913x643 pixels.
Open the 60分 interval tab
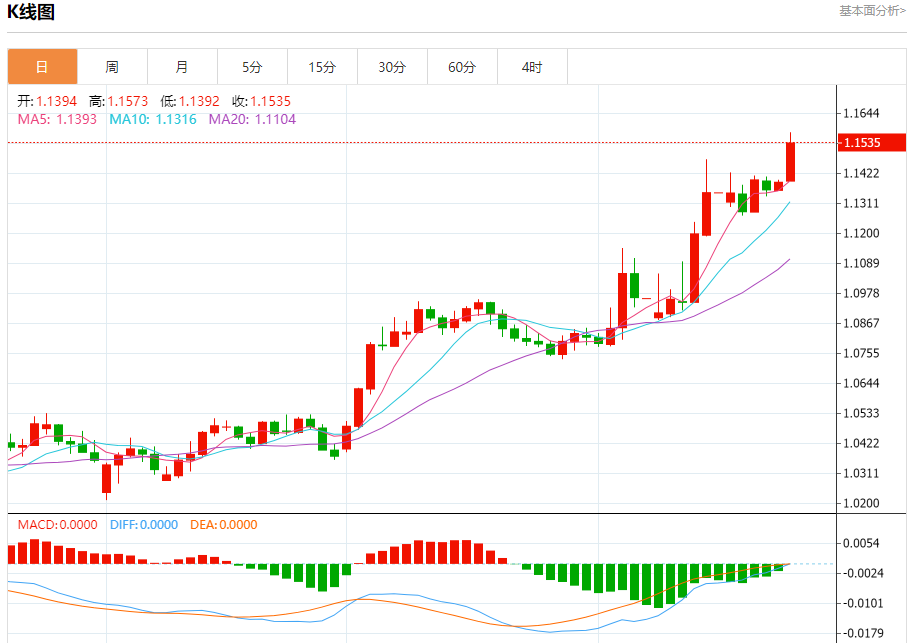coord(462,67)
